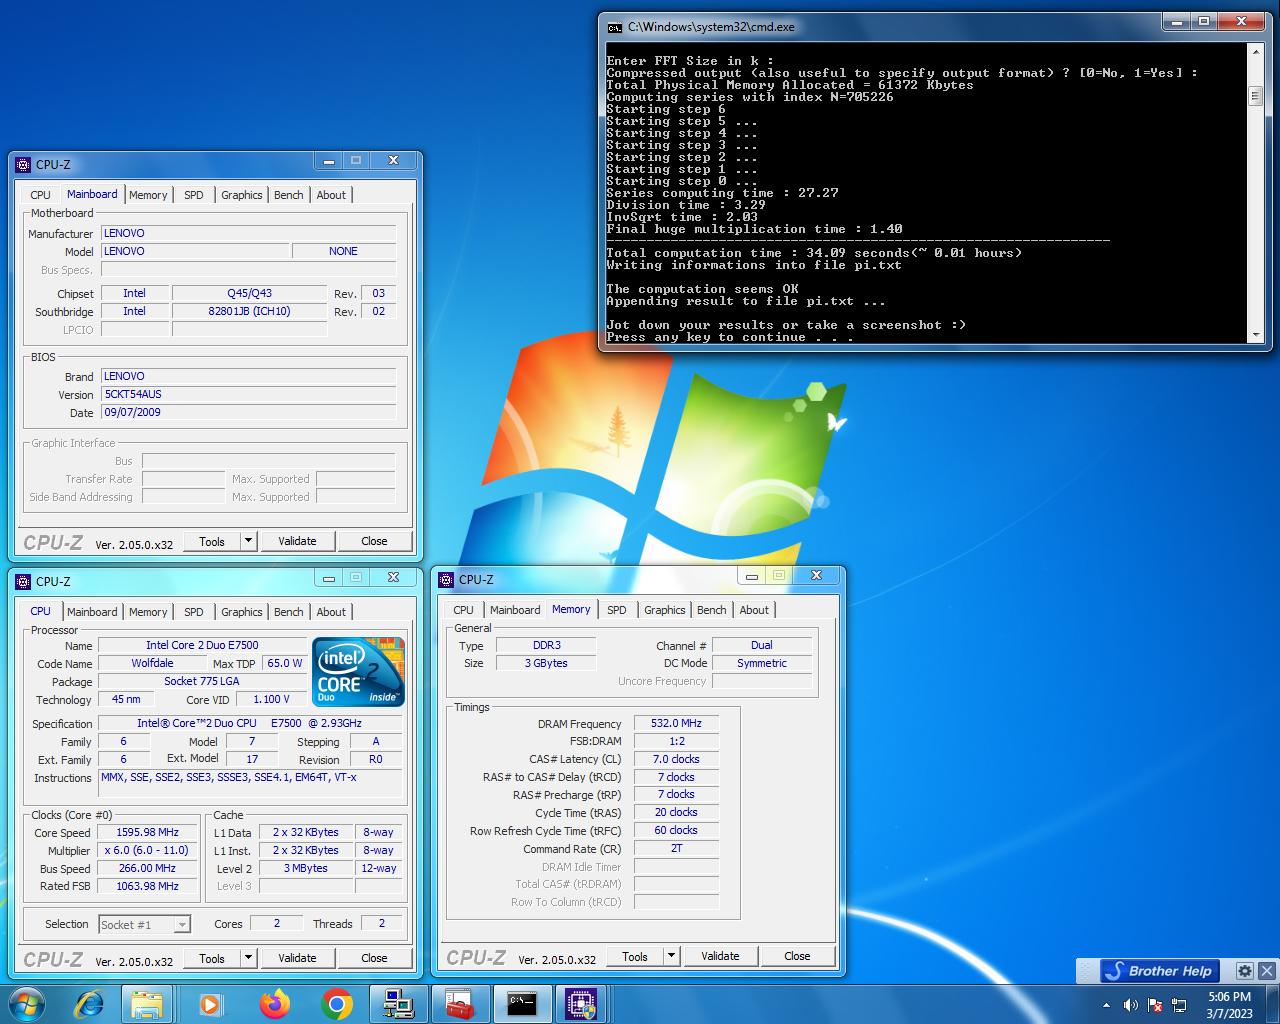The image size is (1280, 1024).
Task: Click Close button in the Memory window
Action: click(x=797, y=956)
